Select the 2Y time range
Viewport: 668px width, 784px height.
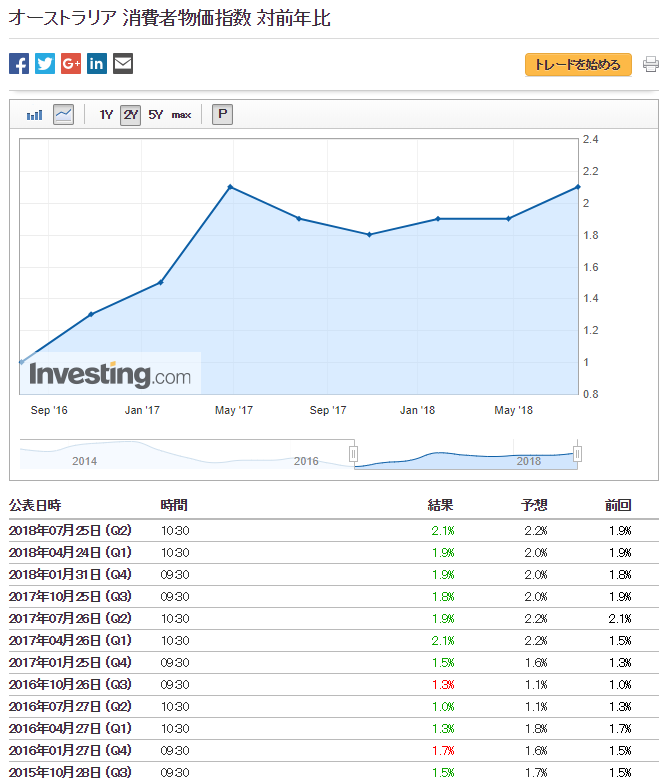[x=131, y=115]
